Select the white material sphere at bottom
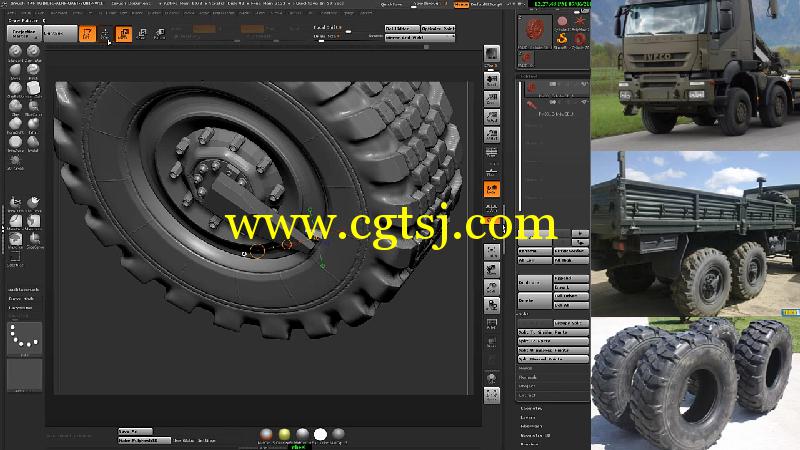The height and width of the screenshot is (450, 800). tap(320, 434)
